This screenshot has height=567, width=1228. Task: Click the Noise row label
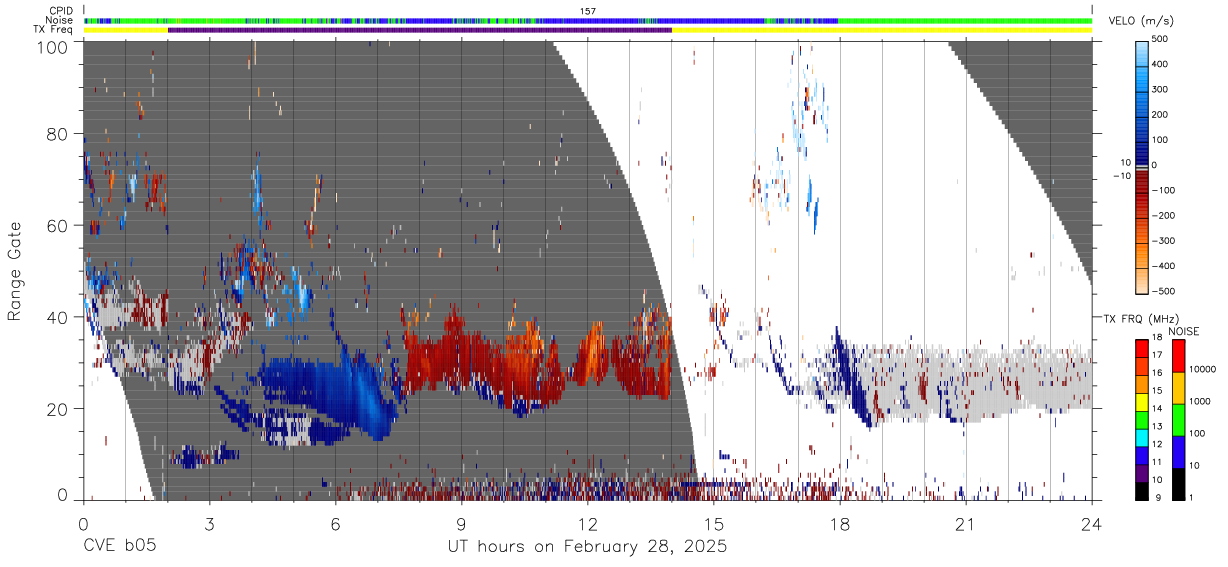click(x=60, y=20)
